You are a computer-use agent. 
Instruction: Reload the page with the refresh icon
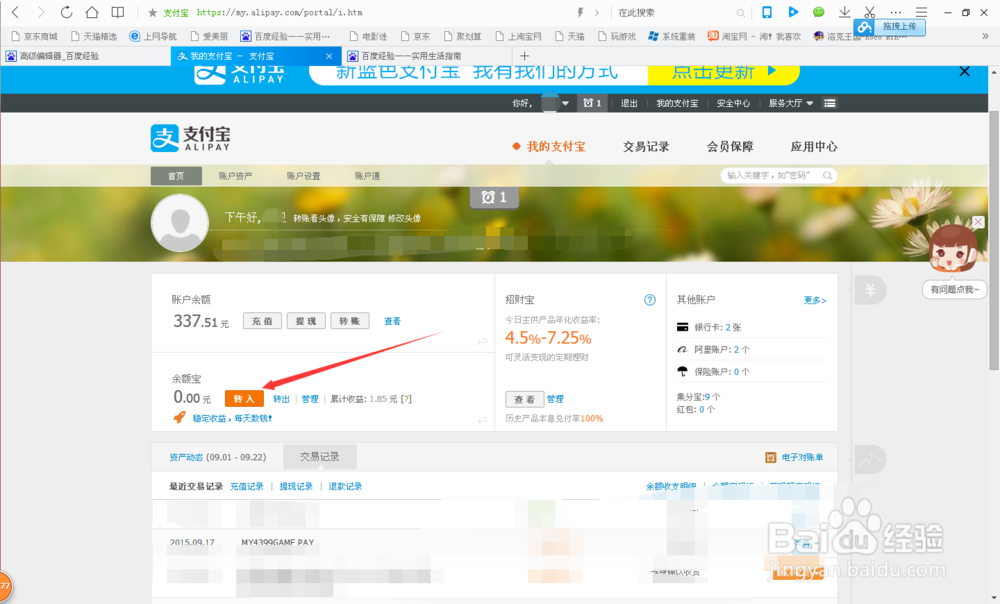click(66, 12)
